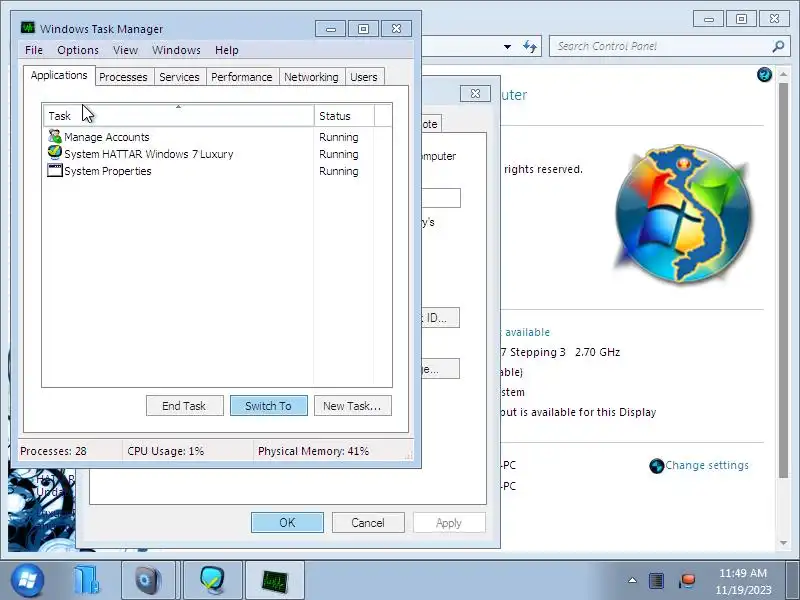Click the Task Manager title bar icon
Viewport: 800px width, 600px height.
click(28, 28)
